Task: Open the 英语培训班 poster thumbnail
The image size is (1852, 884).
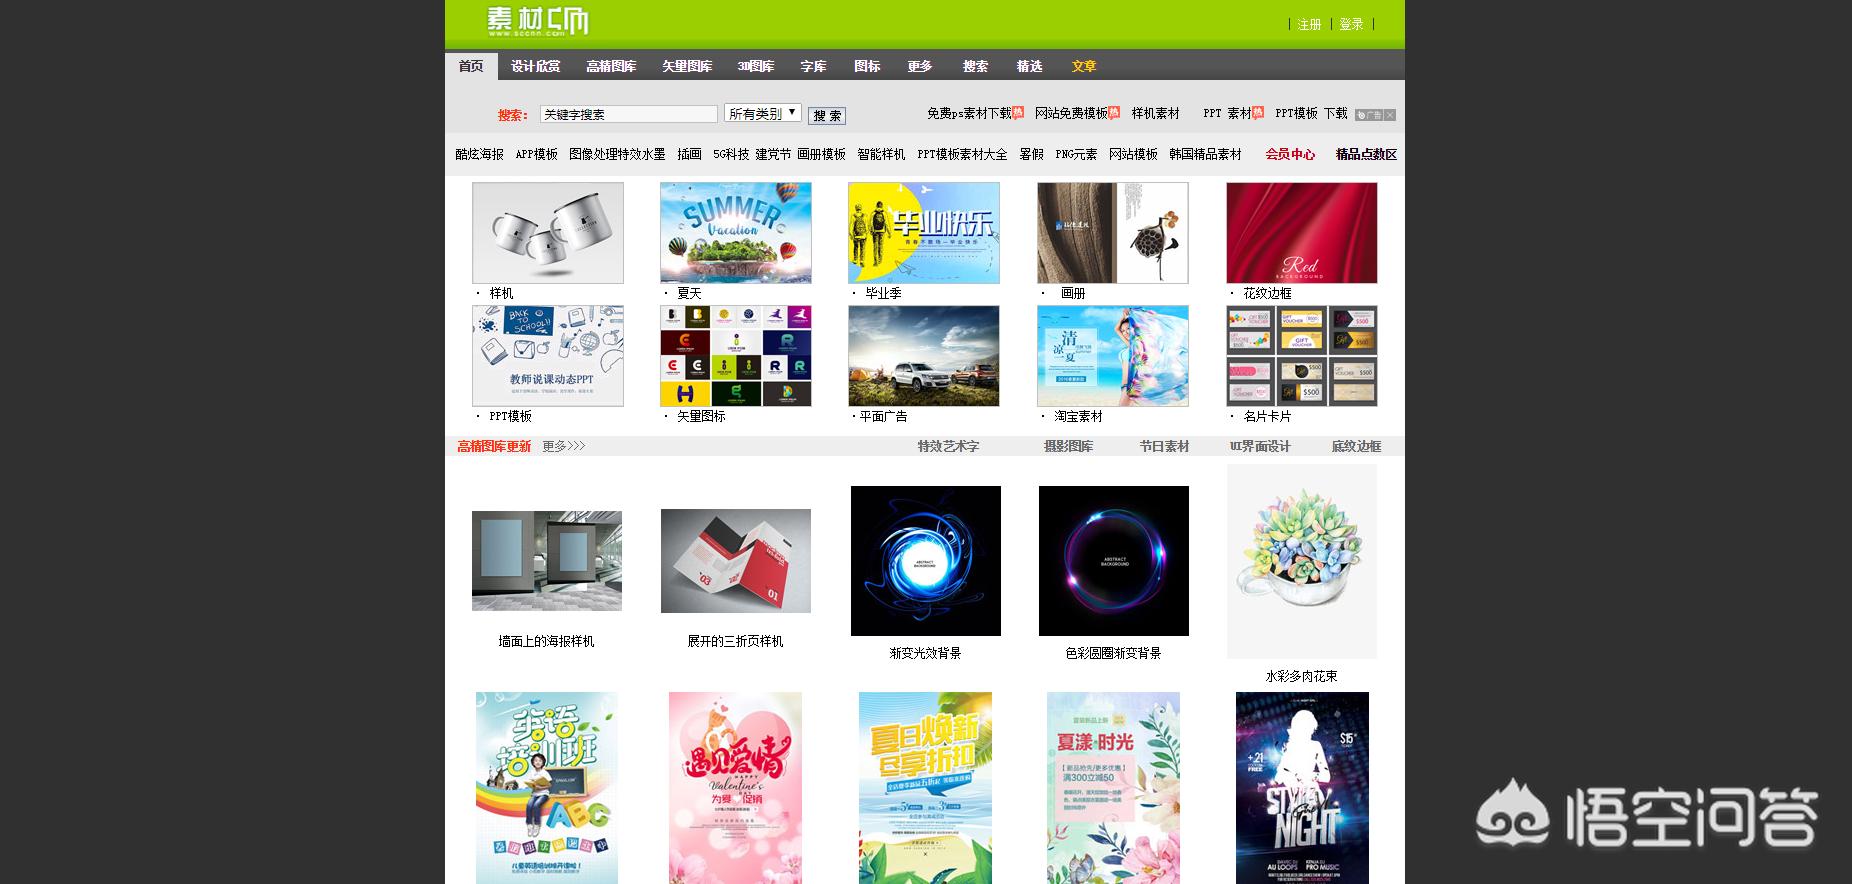Action: pos(547,788)
